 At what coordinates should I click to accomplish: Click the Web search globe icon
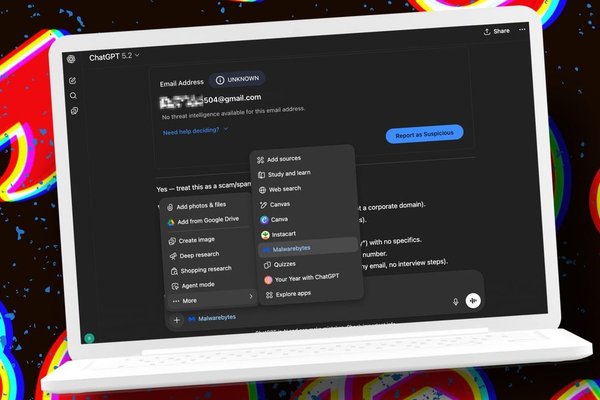[262, 190]
